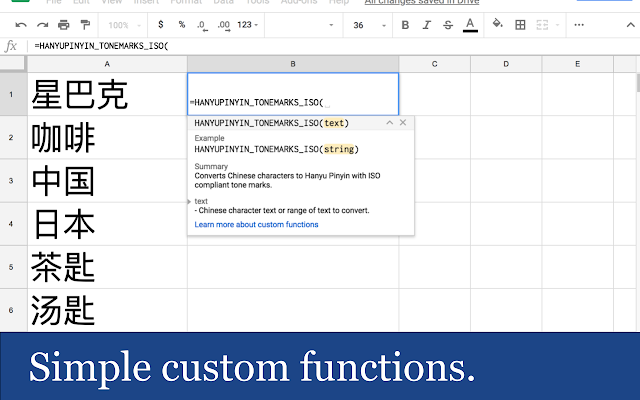Decrease decimal places
Screen dimensions: 640x400
[202, 26]
